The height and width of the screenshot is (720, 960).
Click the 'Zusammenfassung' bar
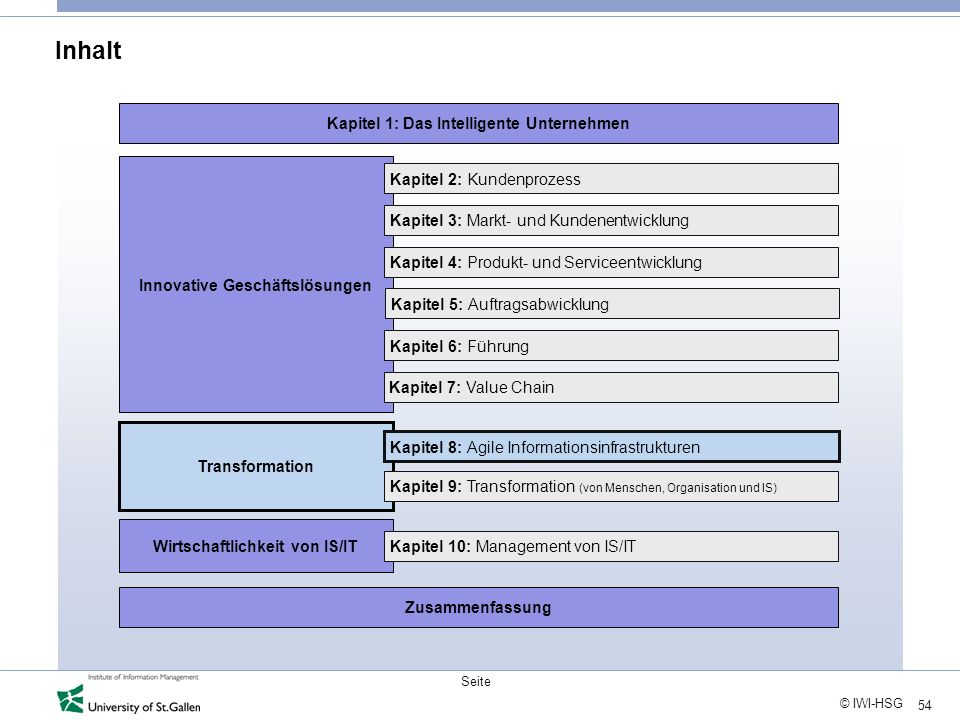[x=479, y=607]
